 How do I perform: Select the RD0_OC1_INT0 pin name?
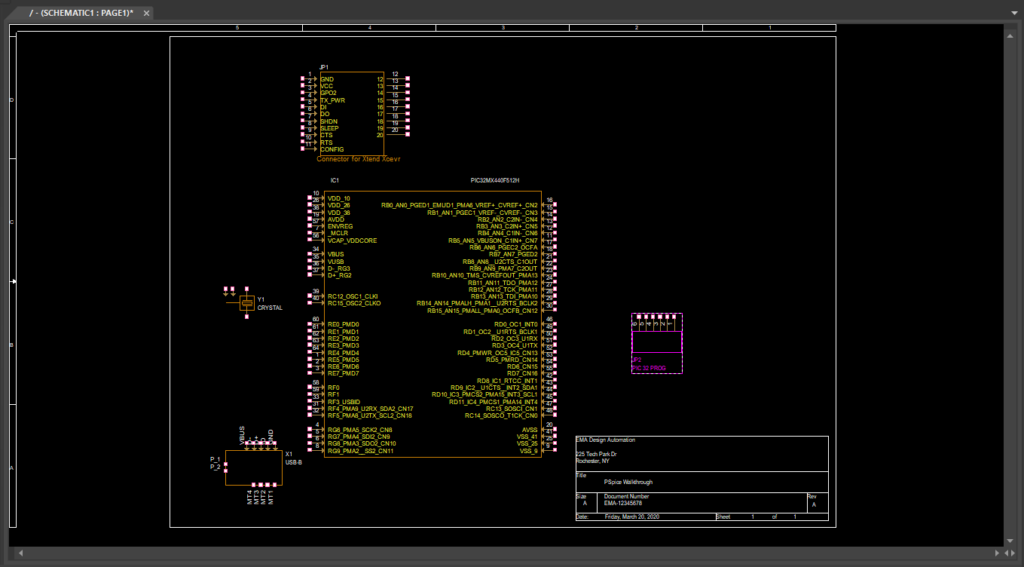tap(516, 325)
